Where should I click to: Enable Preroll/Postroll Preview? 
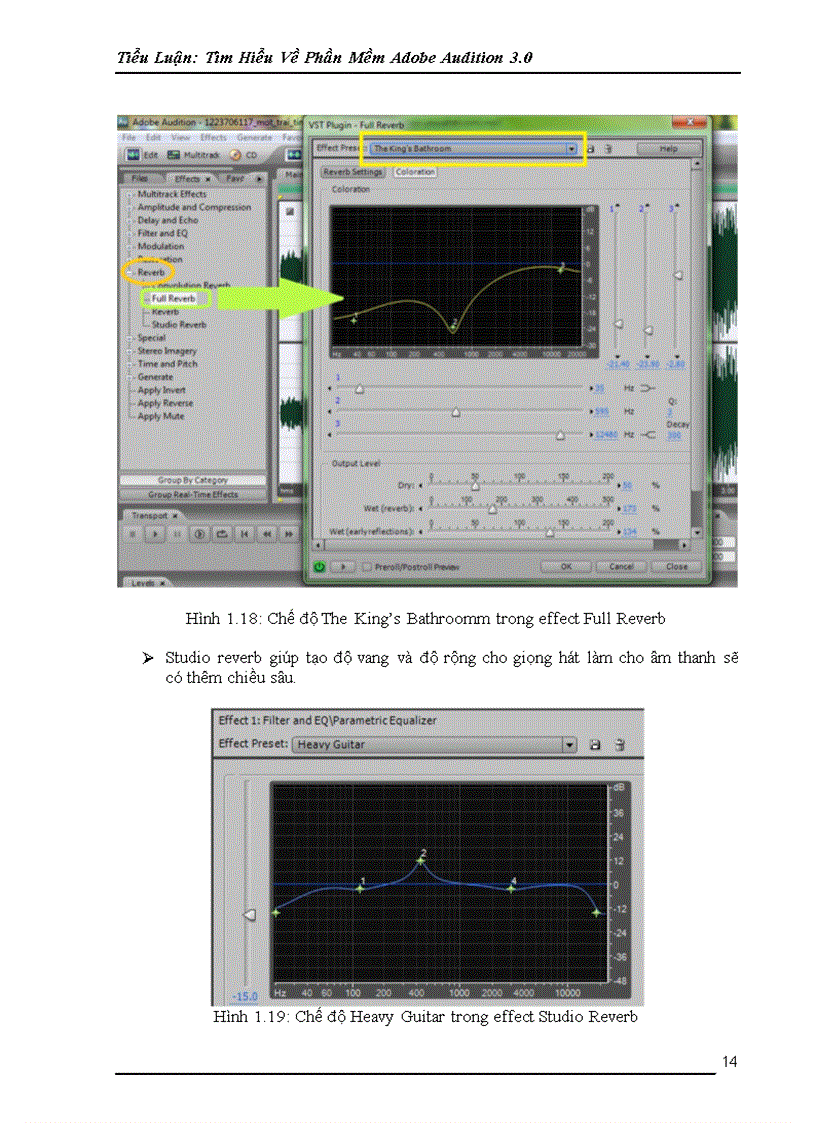click(x=365, y=564)
